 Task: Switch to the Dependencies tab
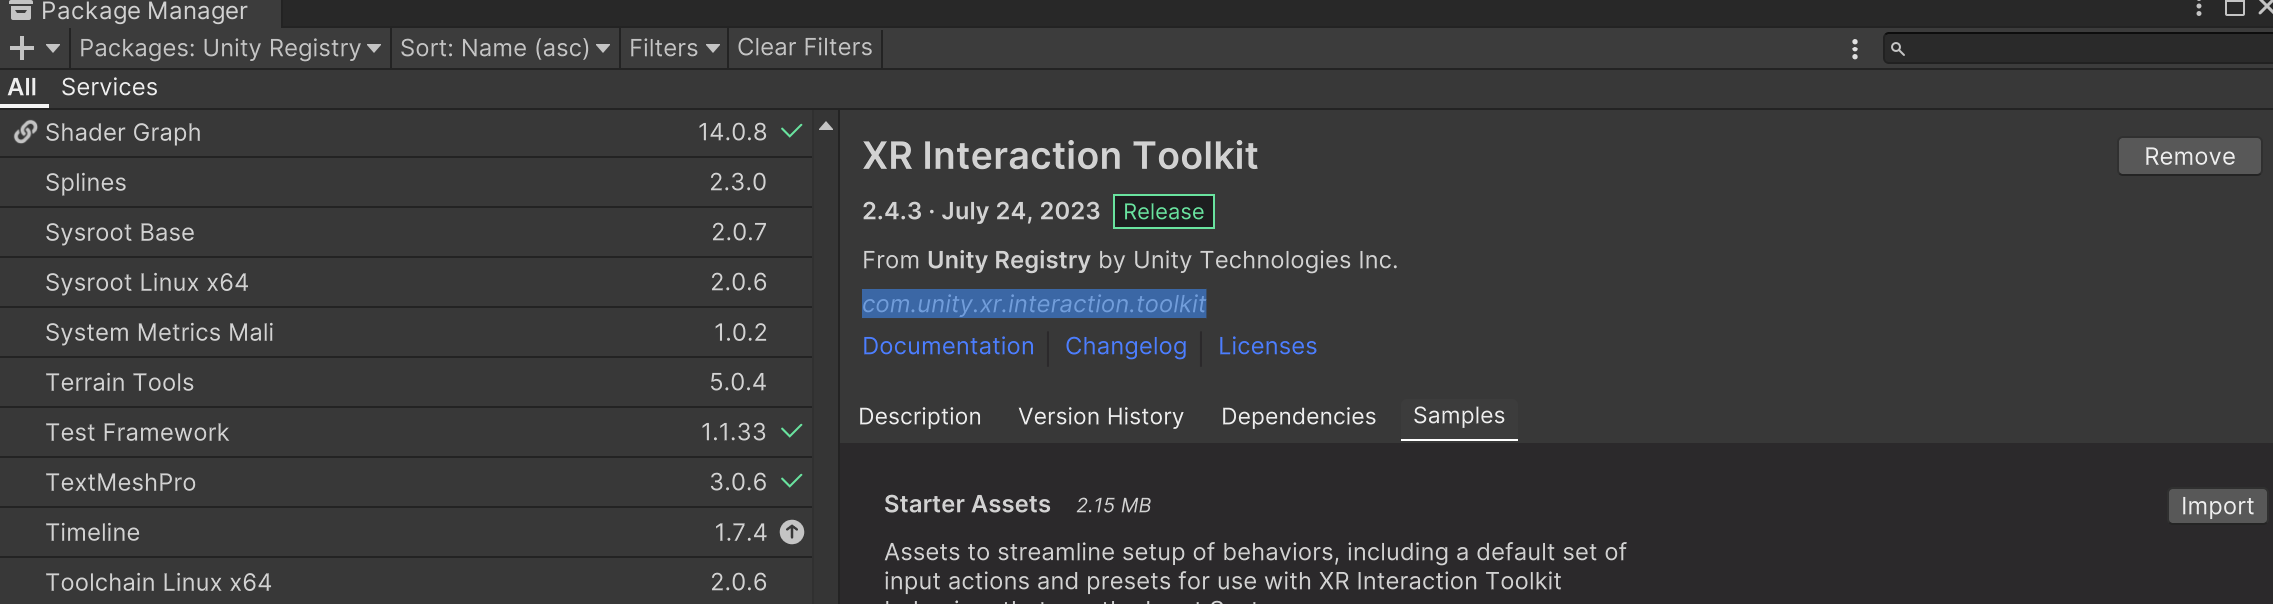click(1298, 417)
